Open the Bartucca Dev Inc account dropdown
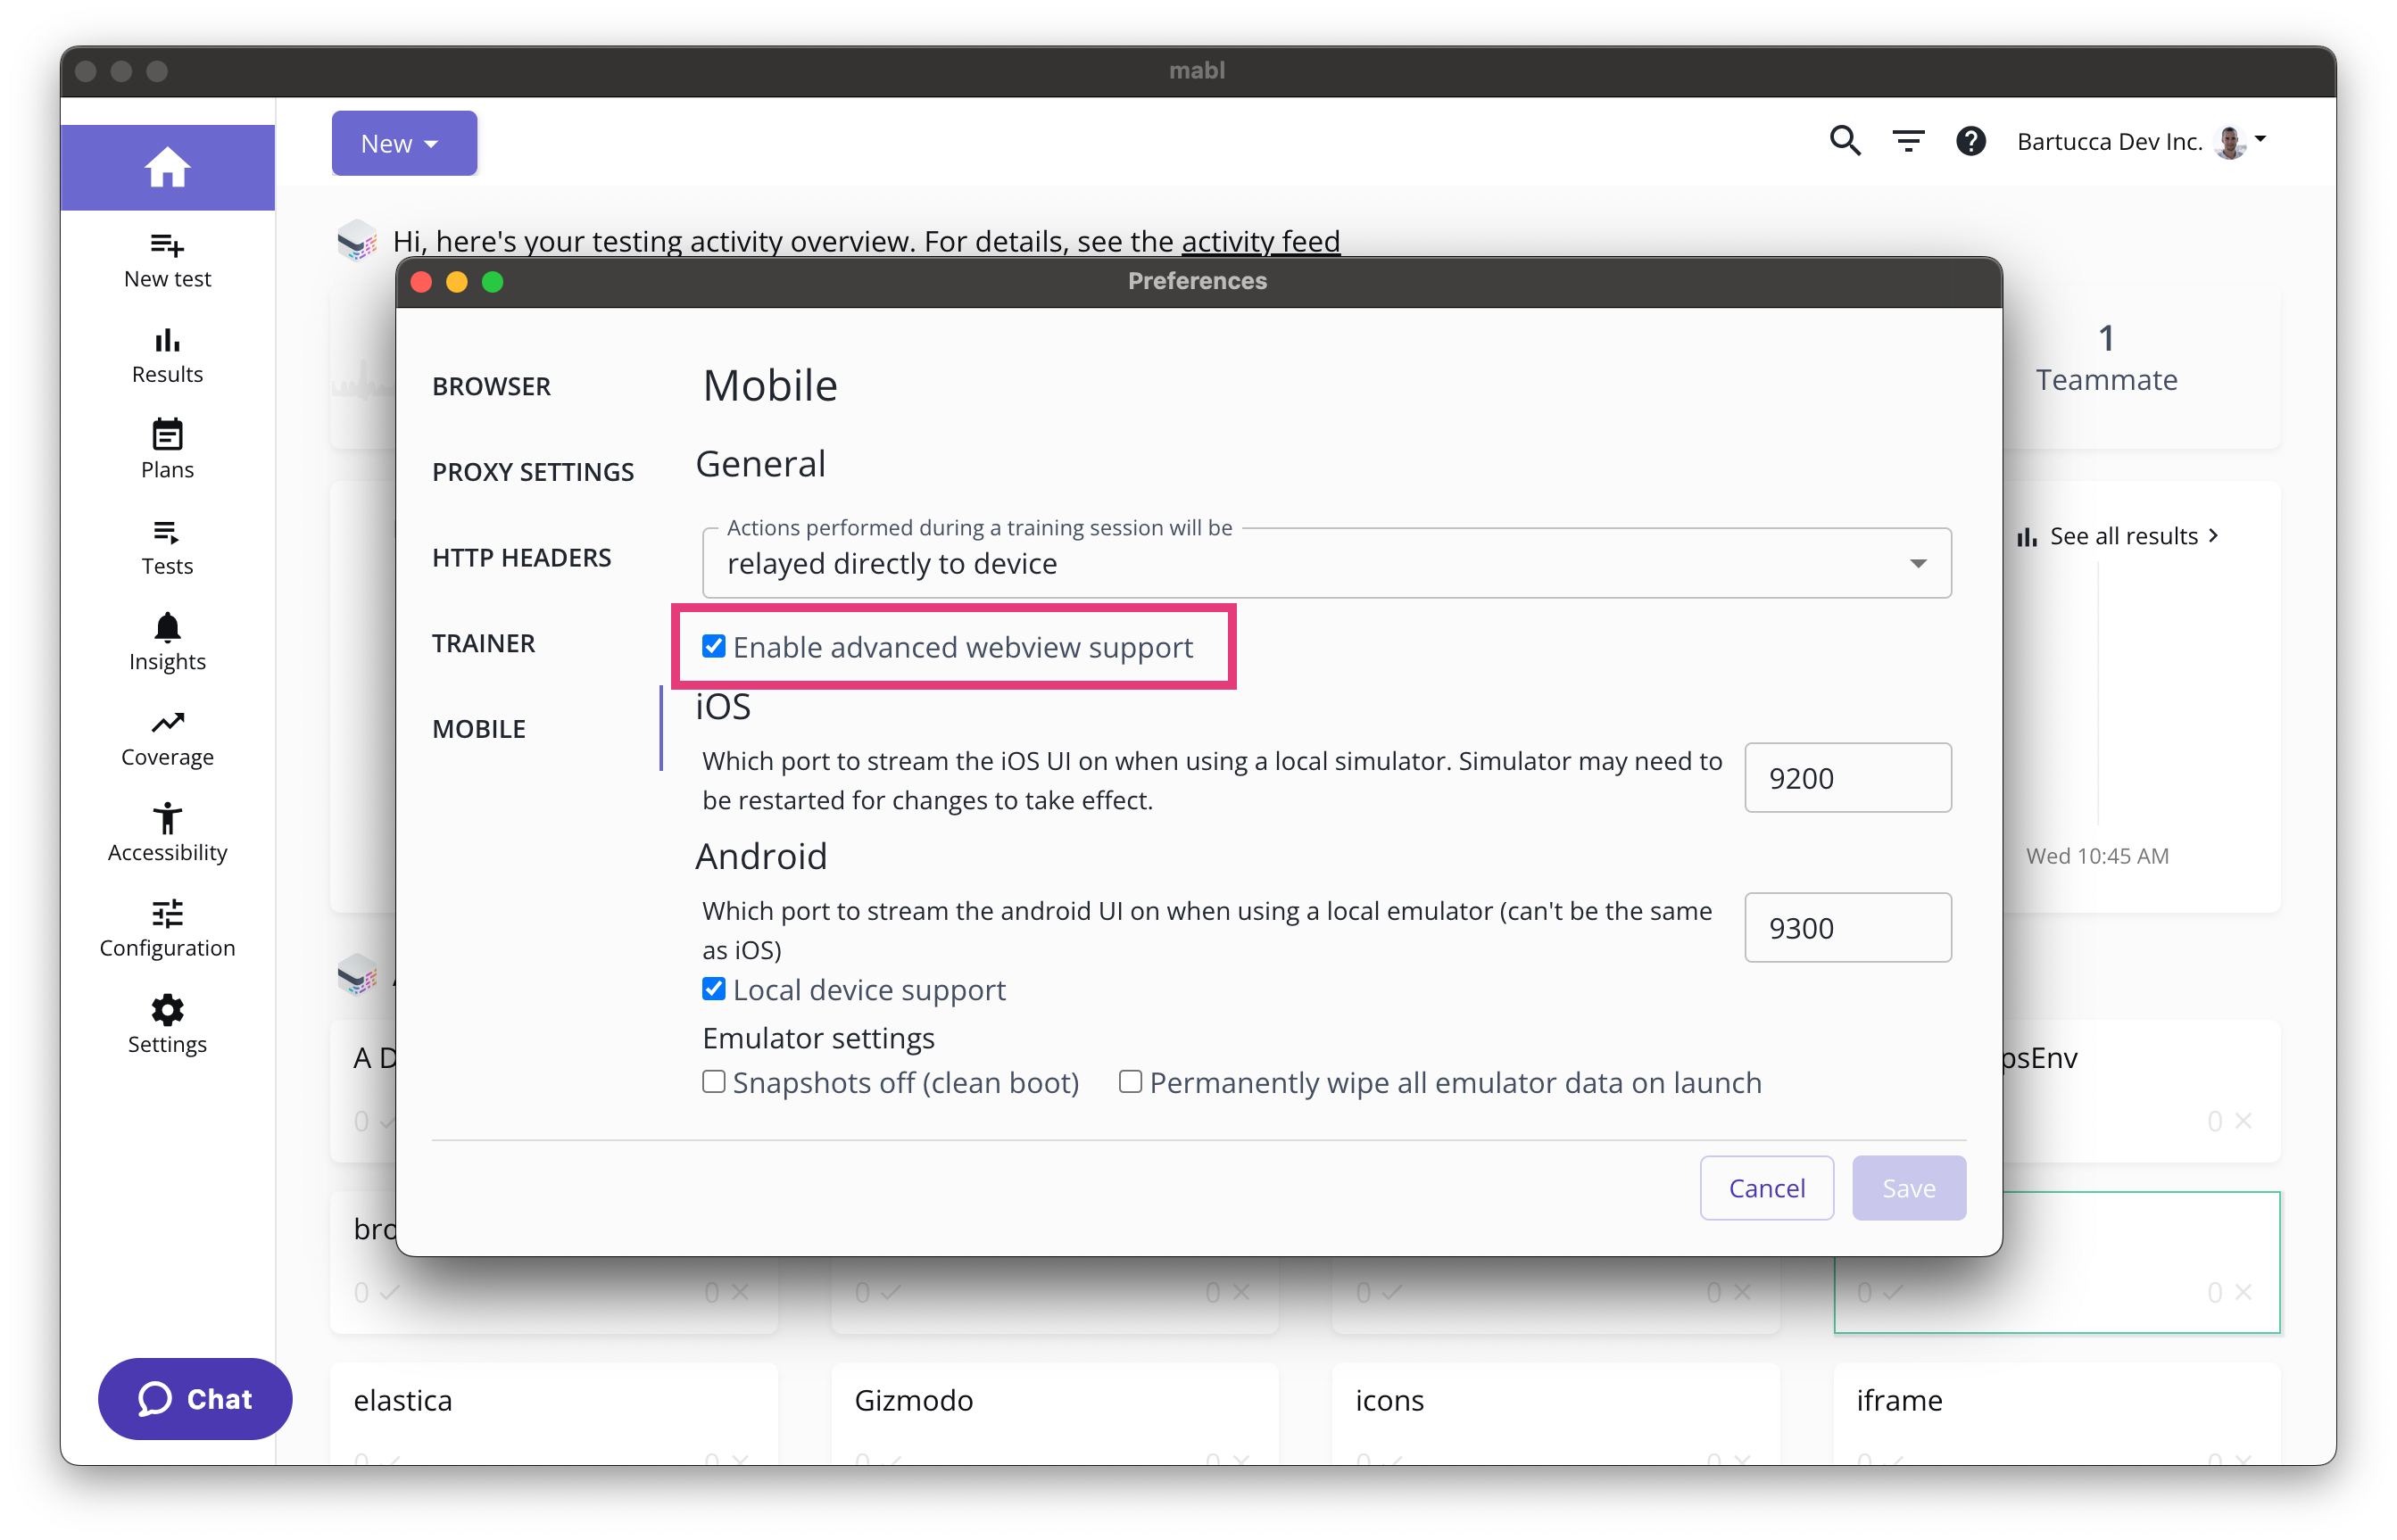 [x=2141, y=141]
